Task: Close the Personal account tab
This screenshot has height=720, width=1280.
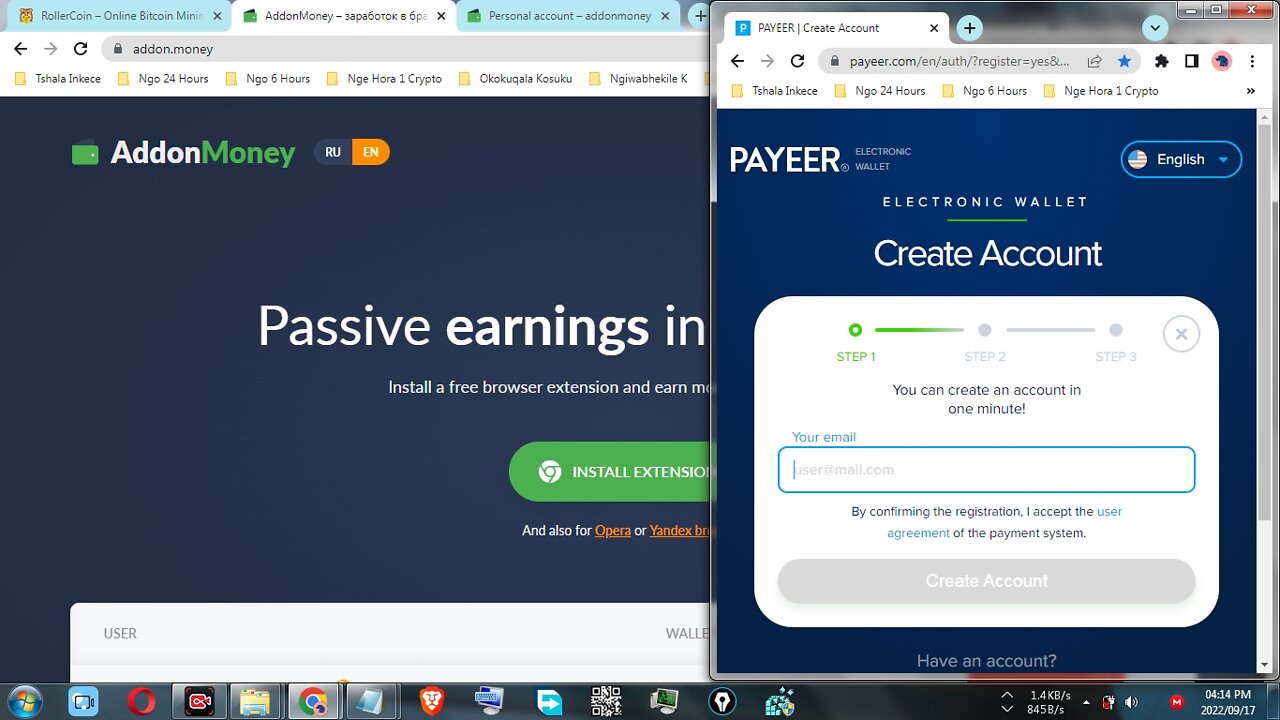Action: [x=665, y=16]
